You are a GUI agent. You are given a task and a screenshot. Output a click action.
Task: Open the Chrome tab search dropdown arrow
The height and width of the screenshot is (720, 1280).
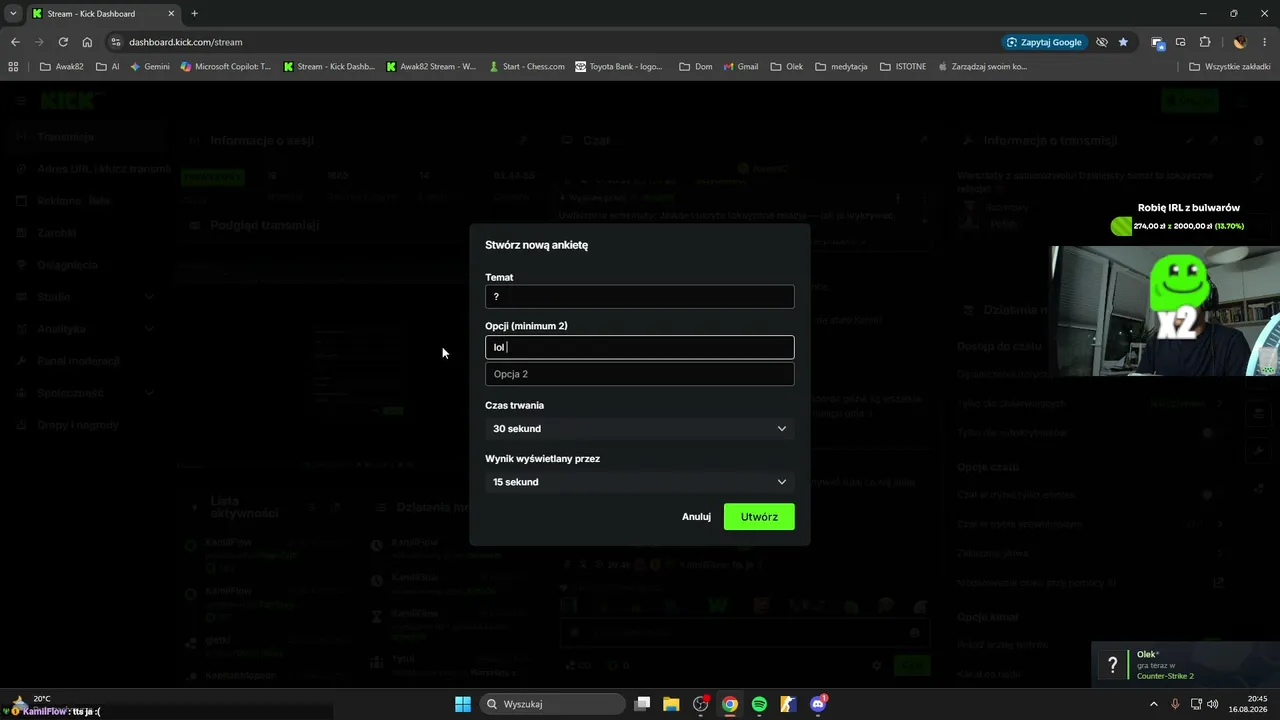tap(13, 13)
